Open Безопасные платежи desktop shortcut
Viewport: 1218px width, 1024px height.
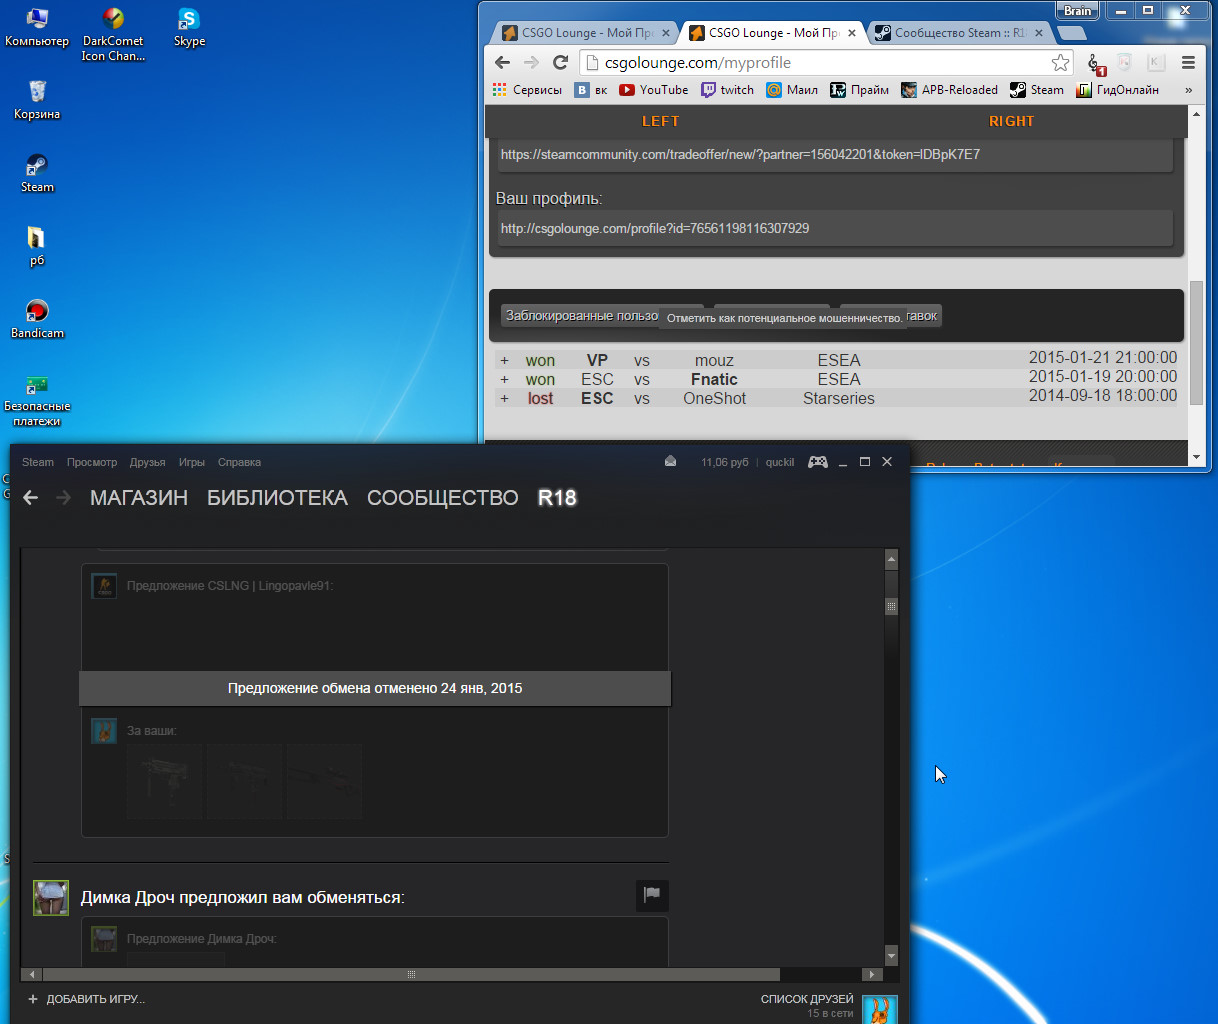coord(37,400)
